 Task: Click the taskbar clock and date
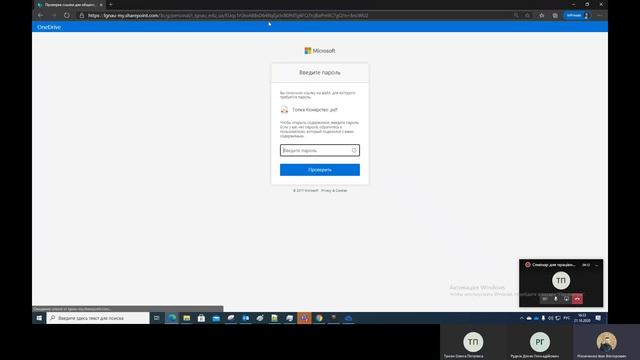coord(582,318)
